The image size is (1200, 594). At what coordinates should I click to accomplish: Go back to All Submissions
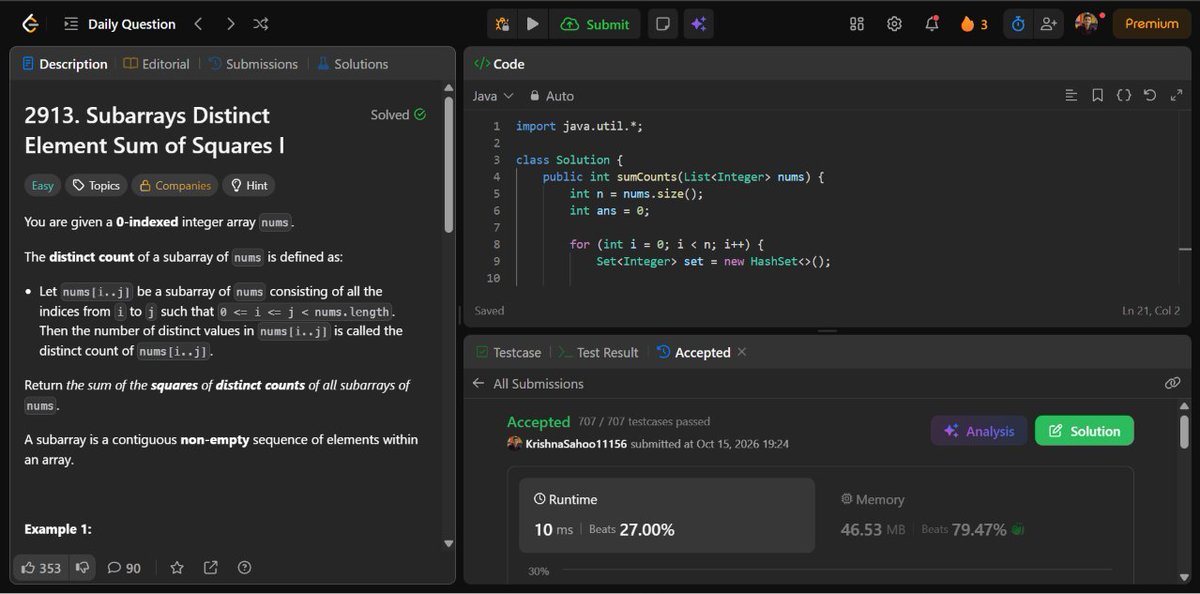(x=528, y=384)
